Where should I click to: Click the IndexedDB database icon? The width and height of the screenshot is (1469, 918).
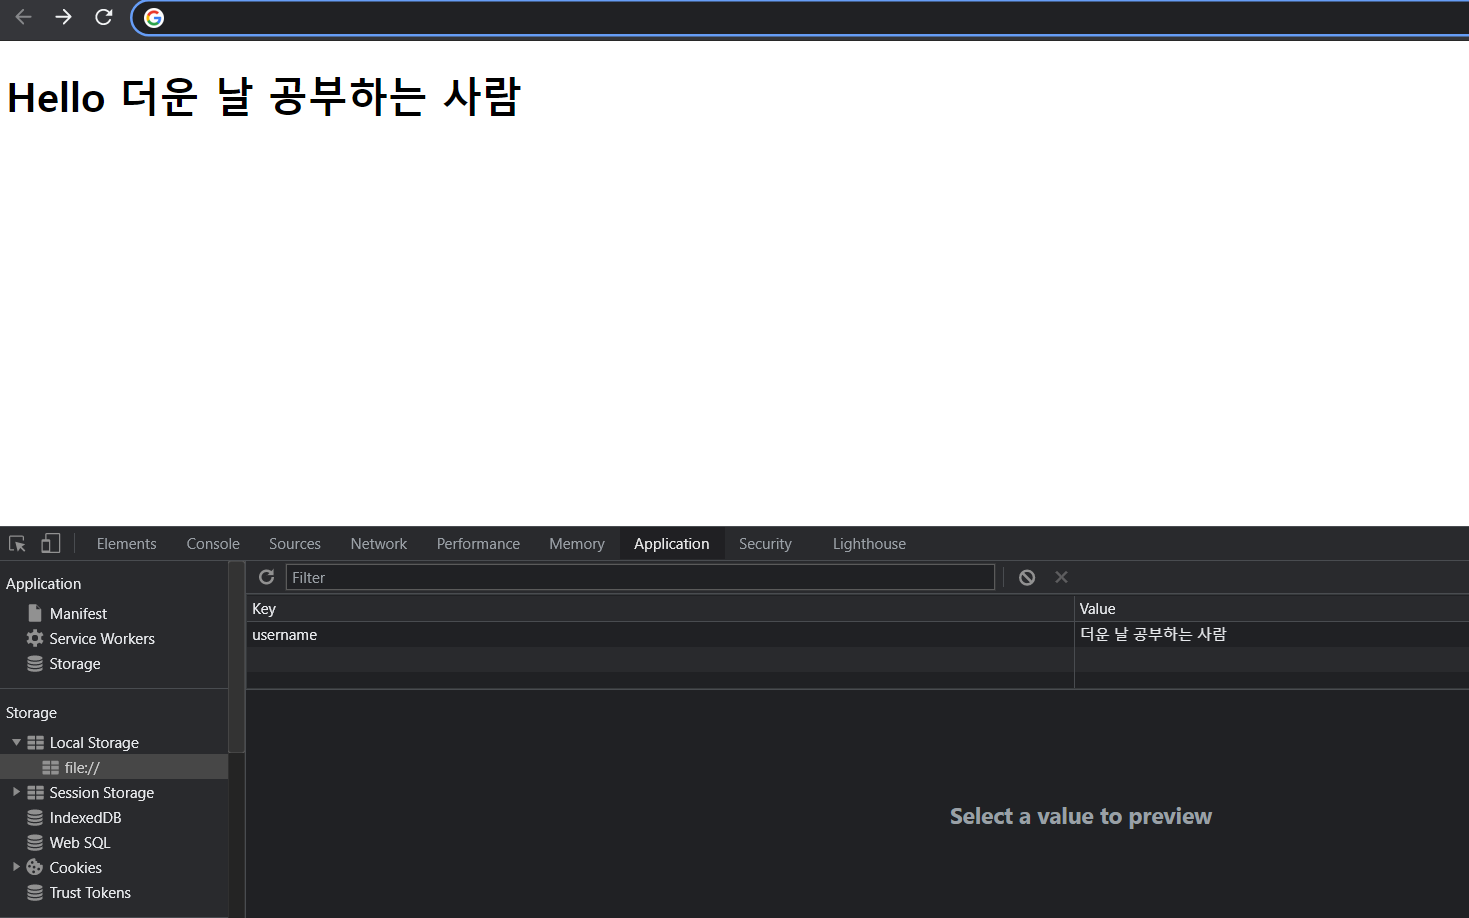(x=35, y=817)
